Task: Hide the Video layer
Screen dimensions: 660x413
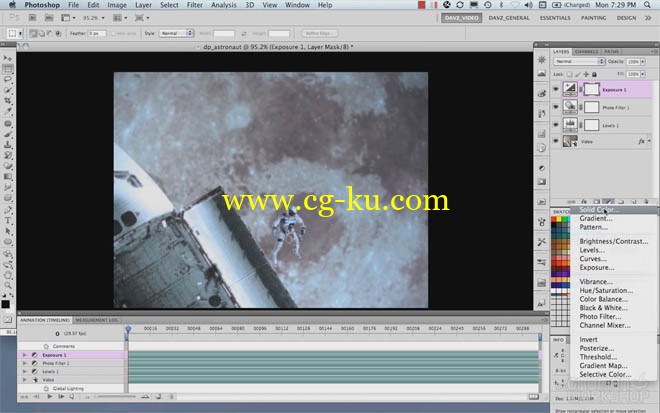Action: (556, 141)
